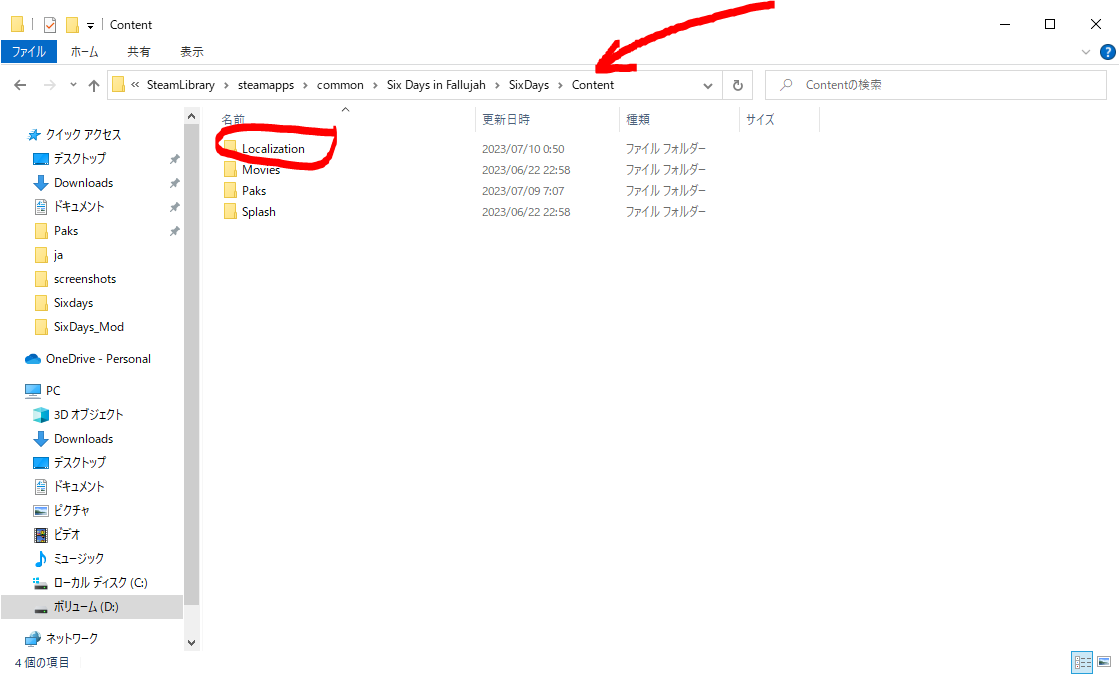Select ボリューム (D:) drive in sidebar

86,607
